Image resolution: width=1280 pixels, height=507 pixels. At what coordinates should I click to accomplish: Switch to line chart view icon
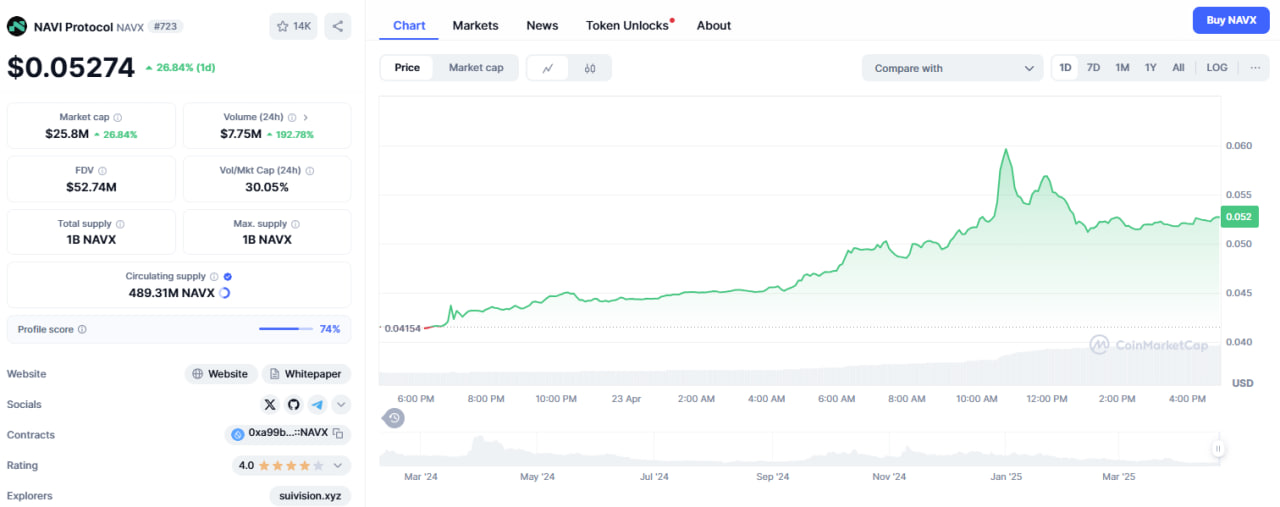pos(548,68)
